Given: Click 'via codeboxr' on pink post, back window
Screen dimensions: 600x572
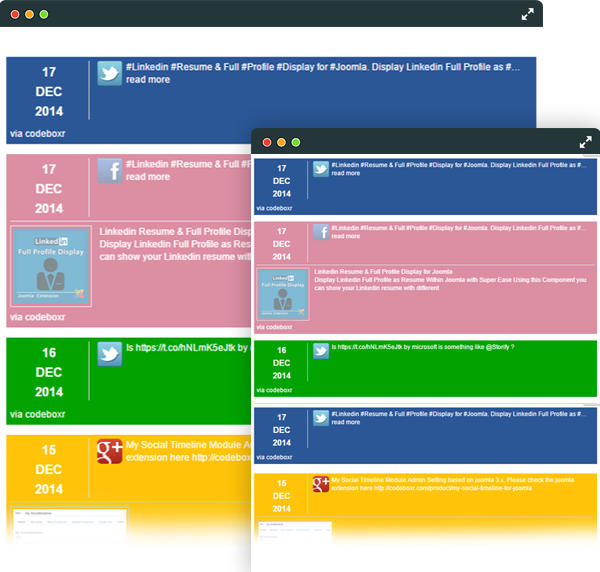Looking at the screenshot, I should click(38, 317).
